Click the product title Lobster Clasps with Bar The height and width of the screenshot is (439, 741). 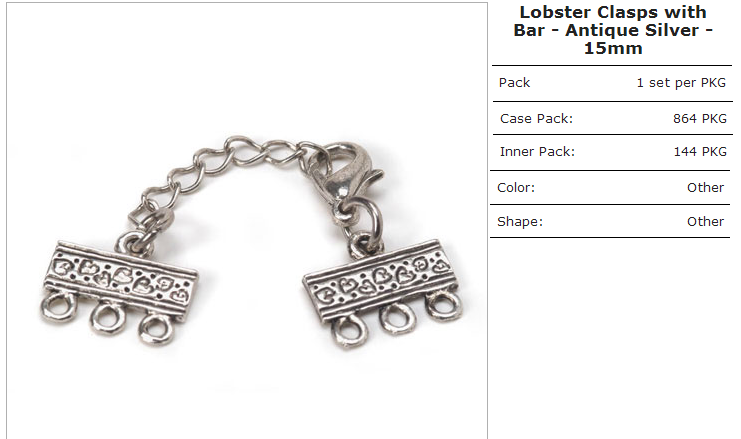(x=613, y=30)
